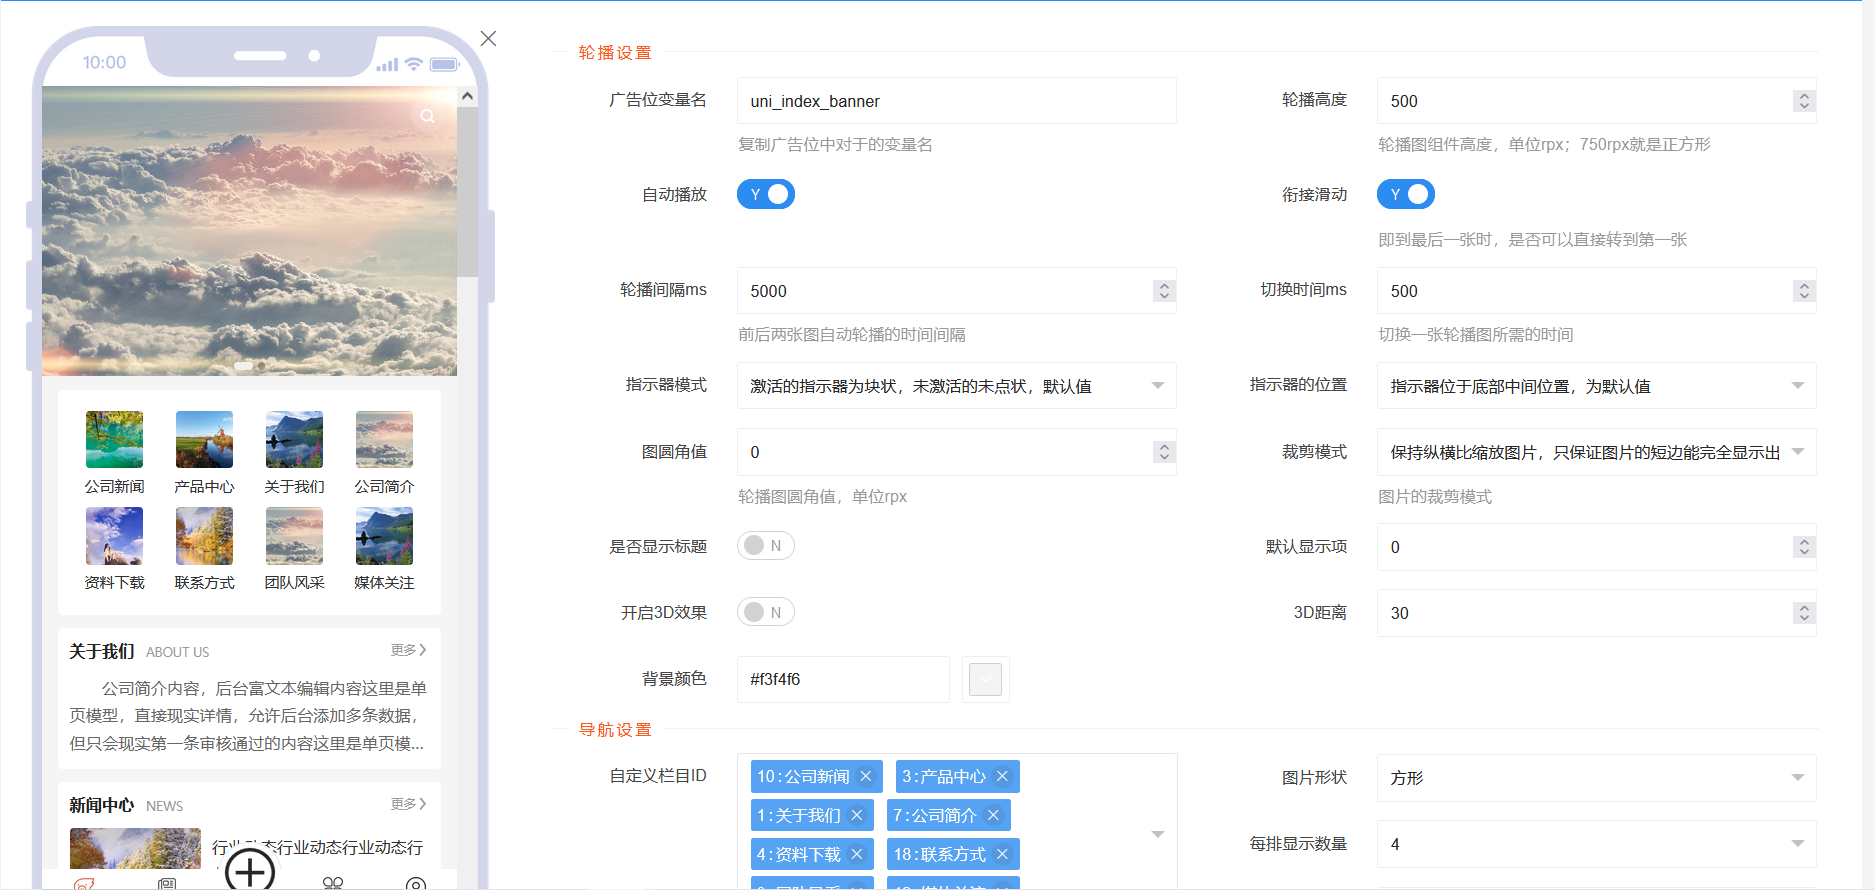1875x890 pixels.
Task: Click the 3D距离 number field
Action: click(x=1596, y=613)
